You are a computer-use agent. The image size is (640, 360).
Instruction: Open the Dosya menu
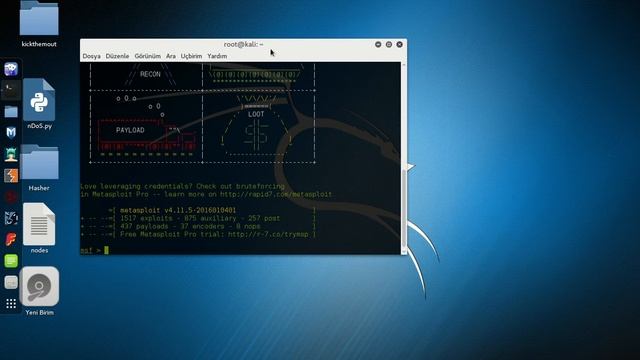pos(91,56)
